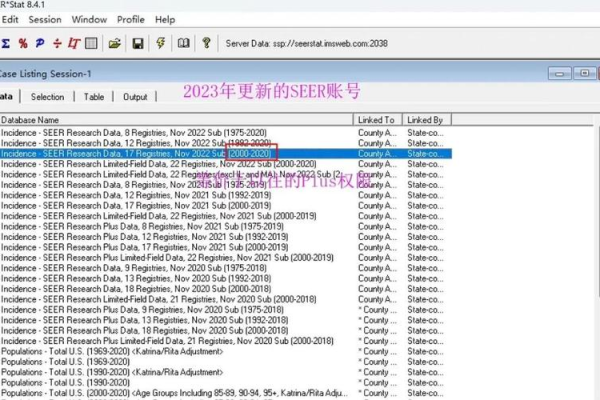Select Research Plus Data, 13 Registries, Nov 2020 Sub
This screenshot has height=400, width=600.
click(226, 320)
